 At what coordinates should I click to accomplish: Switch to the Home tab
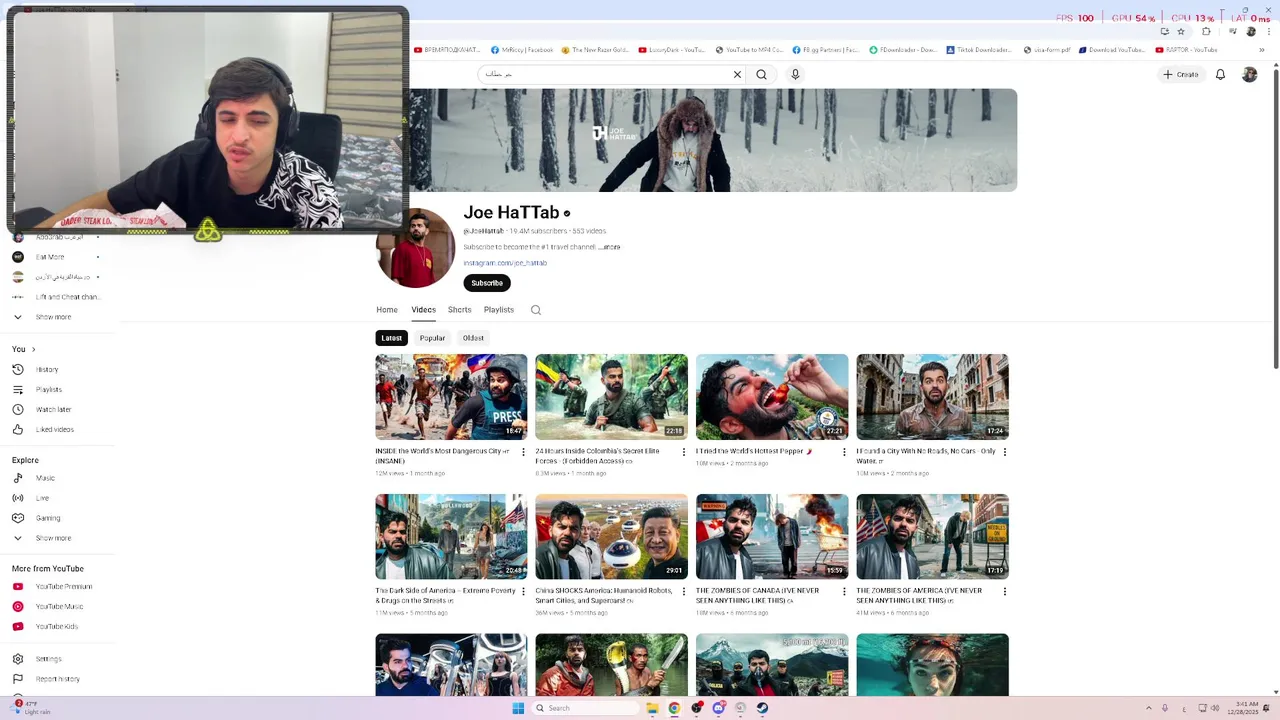point(387,310)
